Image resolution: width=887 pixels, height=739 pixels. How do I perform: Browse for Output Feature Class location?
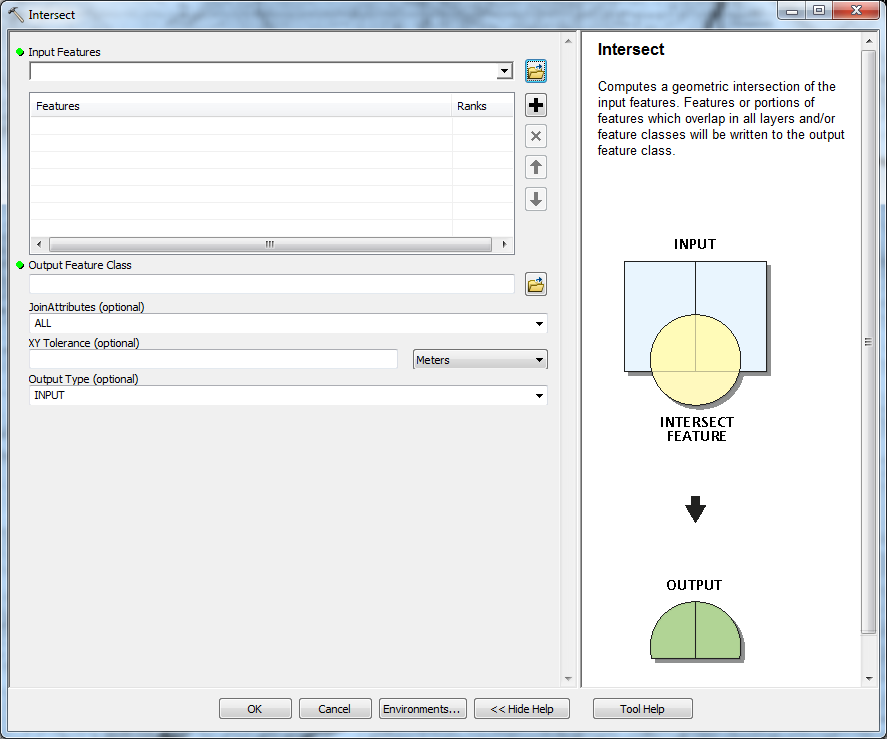[536, 285]
